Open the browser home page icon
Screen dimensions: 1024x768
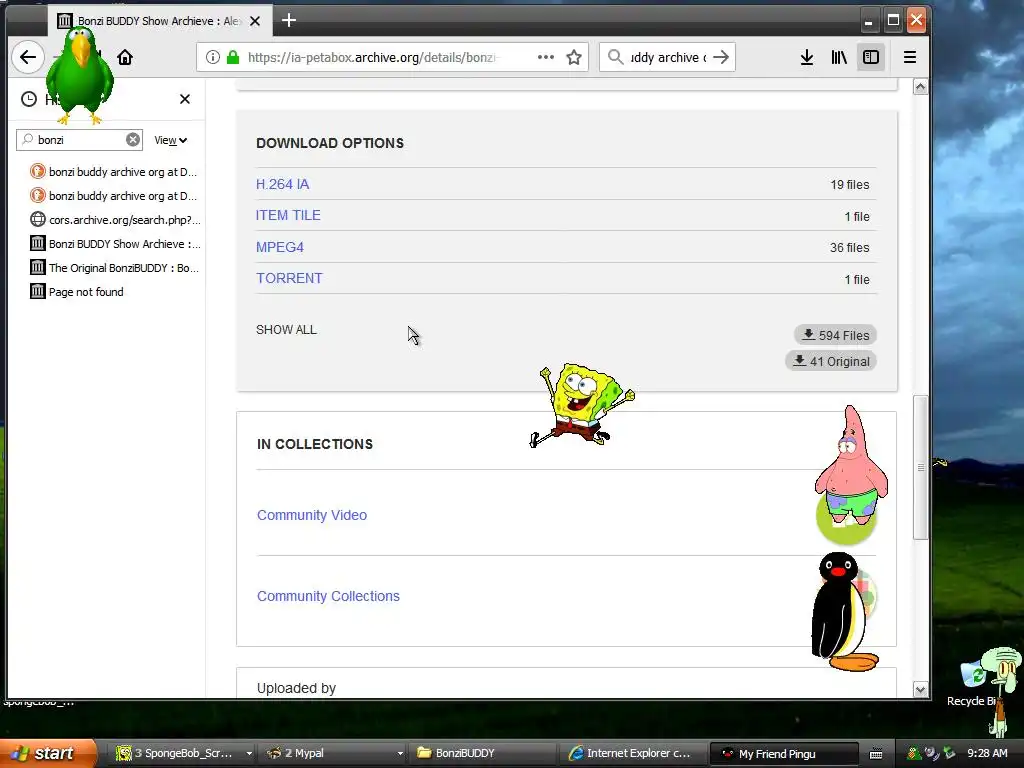pos(125,57)
